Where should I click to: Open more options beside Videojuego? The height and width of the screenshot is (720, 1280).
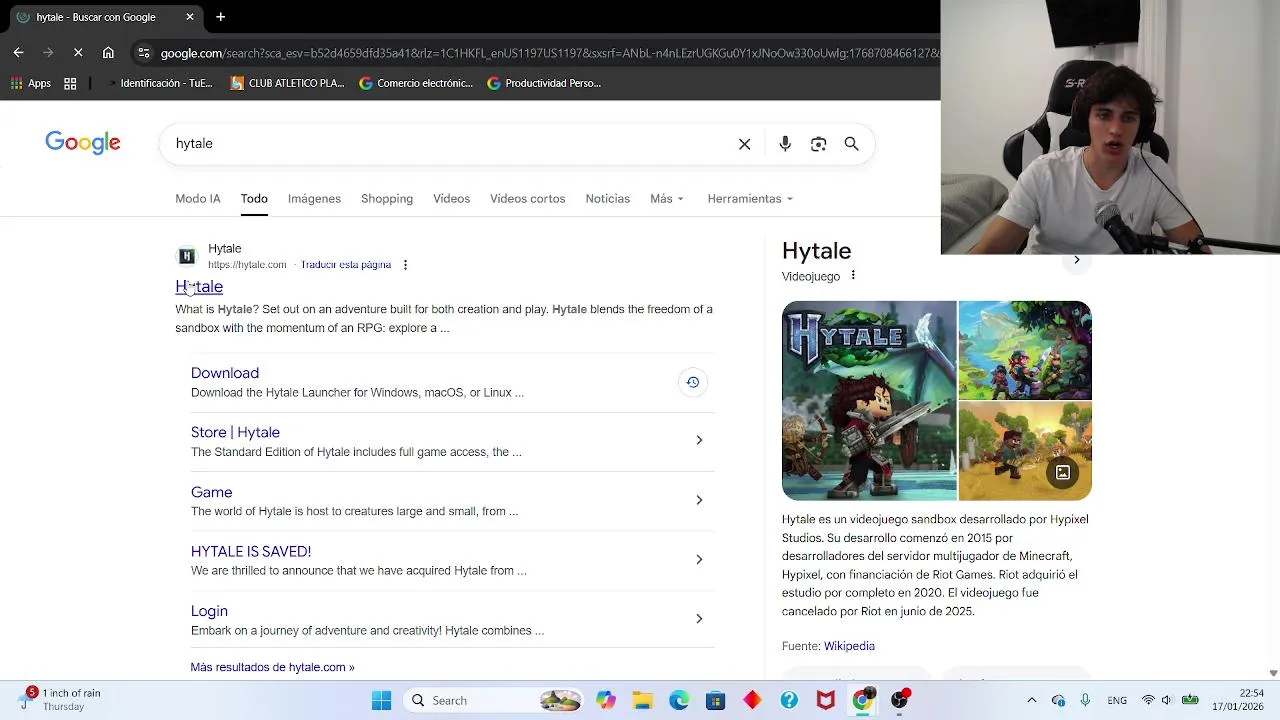click(x=853, y=276)
